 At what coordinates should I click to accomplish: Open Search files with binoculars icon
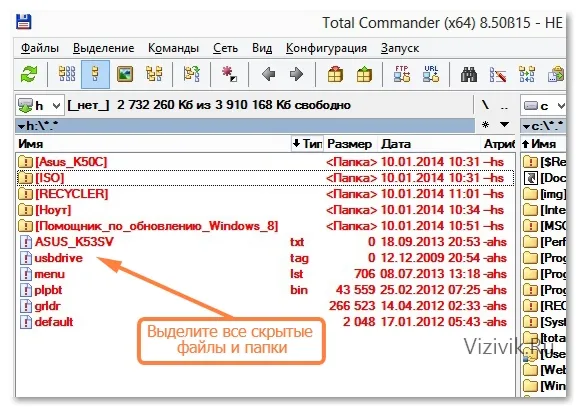click(x=469, y=75)
